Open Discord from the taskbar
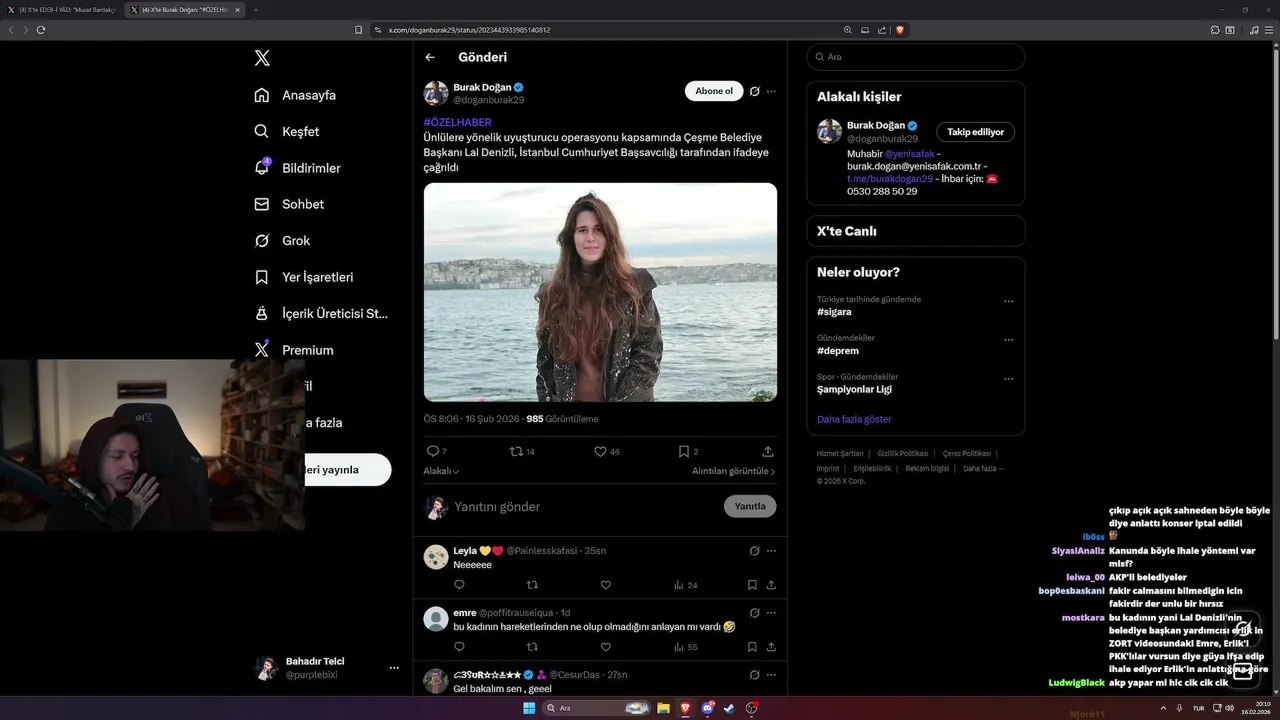Viewport: 1280px width, 720px height. tap(708, 708)
